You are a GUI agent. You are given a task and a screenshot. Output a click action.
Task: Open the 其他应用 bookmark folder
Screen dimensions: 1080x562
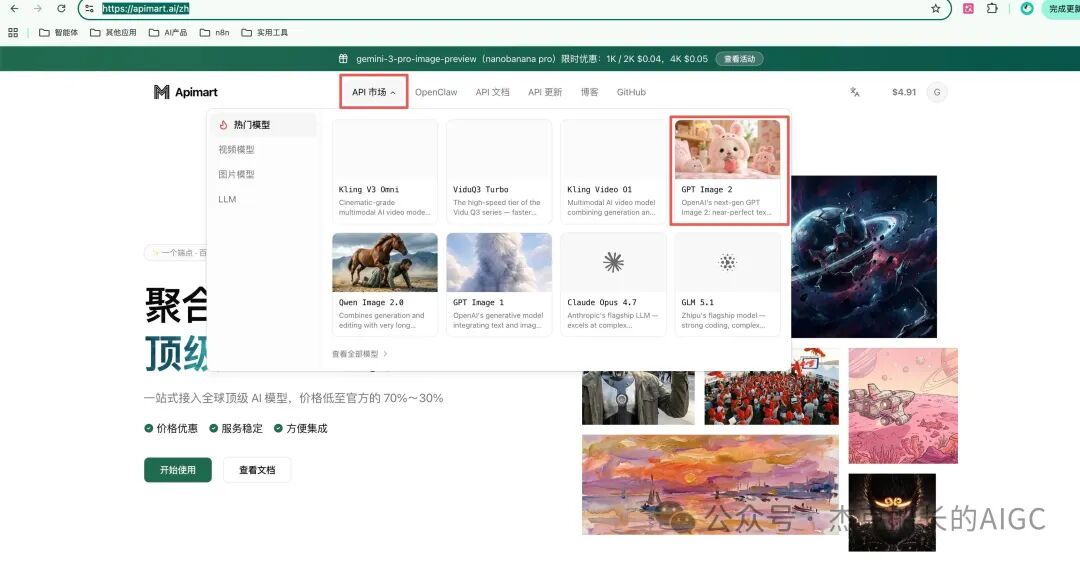pyautogui.click(x=114, y=32)
